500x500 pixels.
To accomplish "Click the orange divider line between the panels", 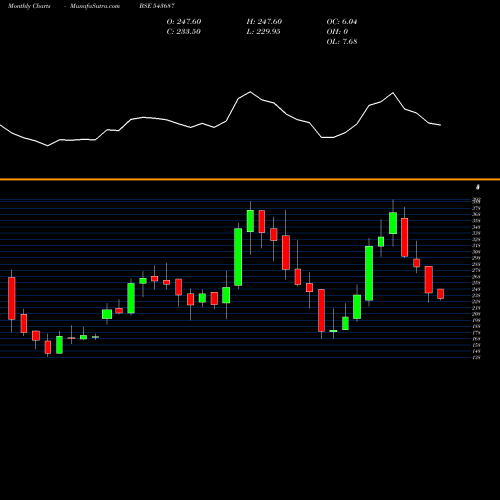I will pyautogui.click(x=250, y=179).
